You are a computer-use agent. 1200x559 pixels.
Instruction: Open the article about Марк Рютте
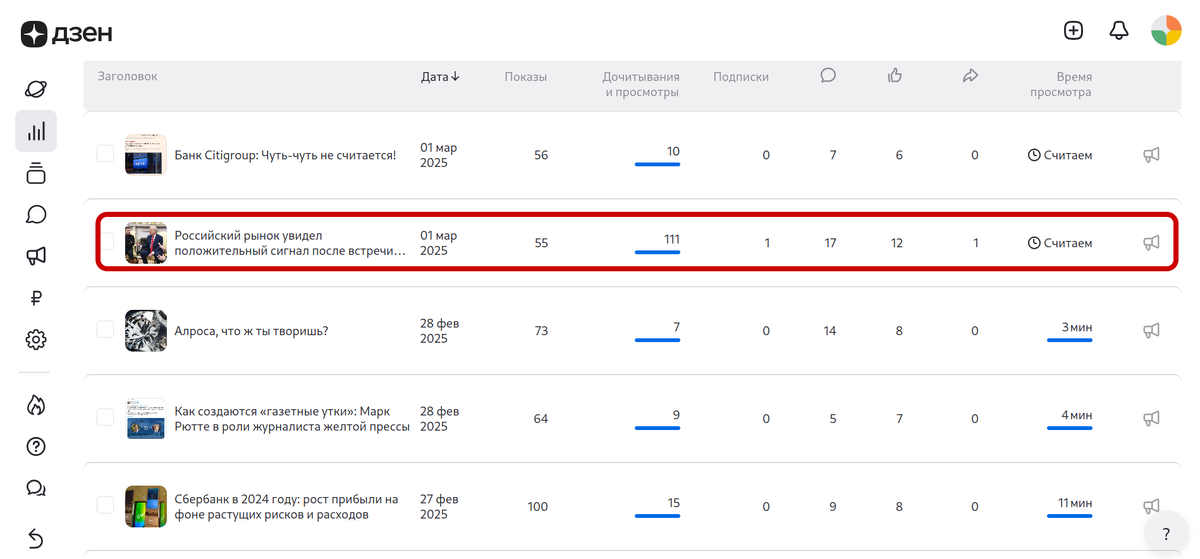[x=292, y=418]
